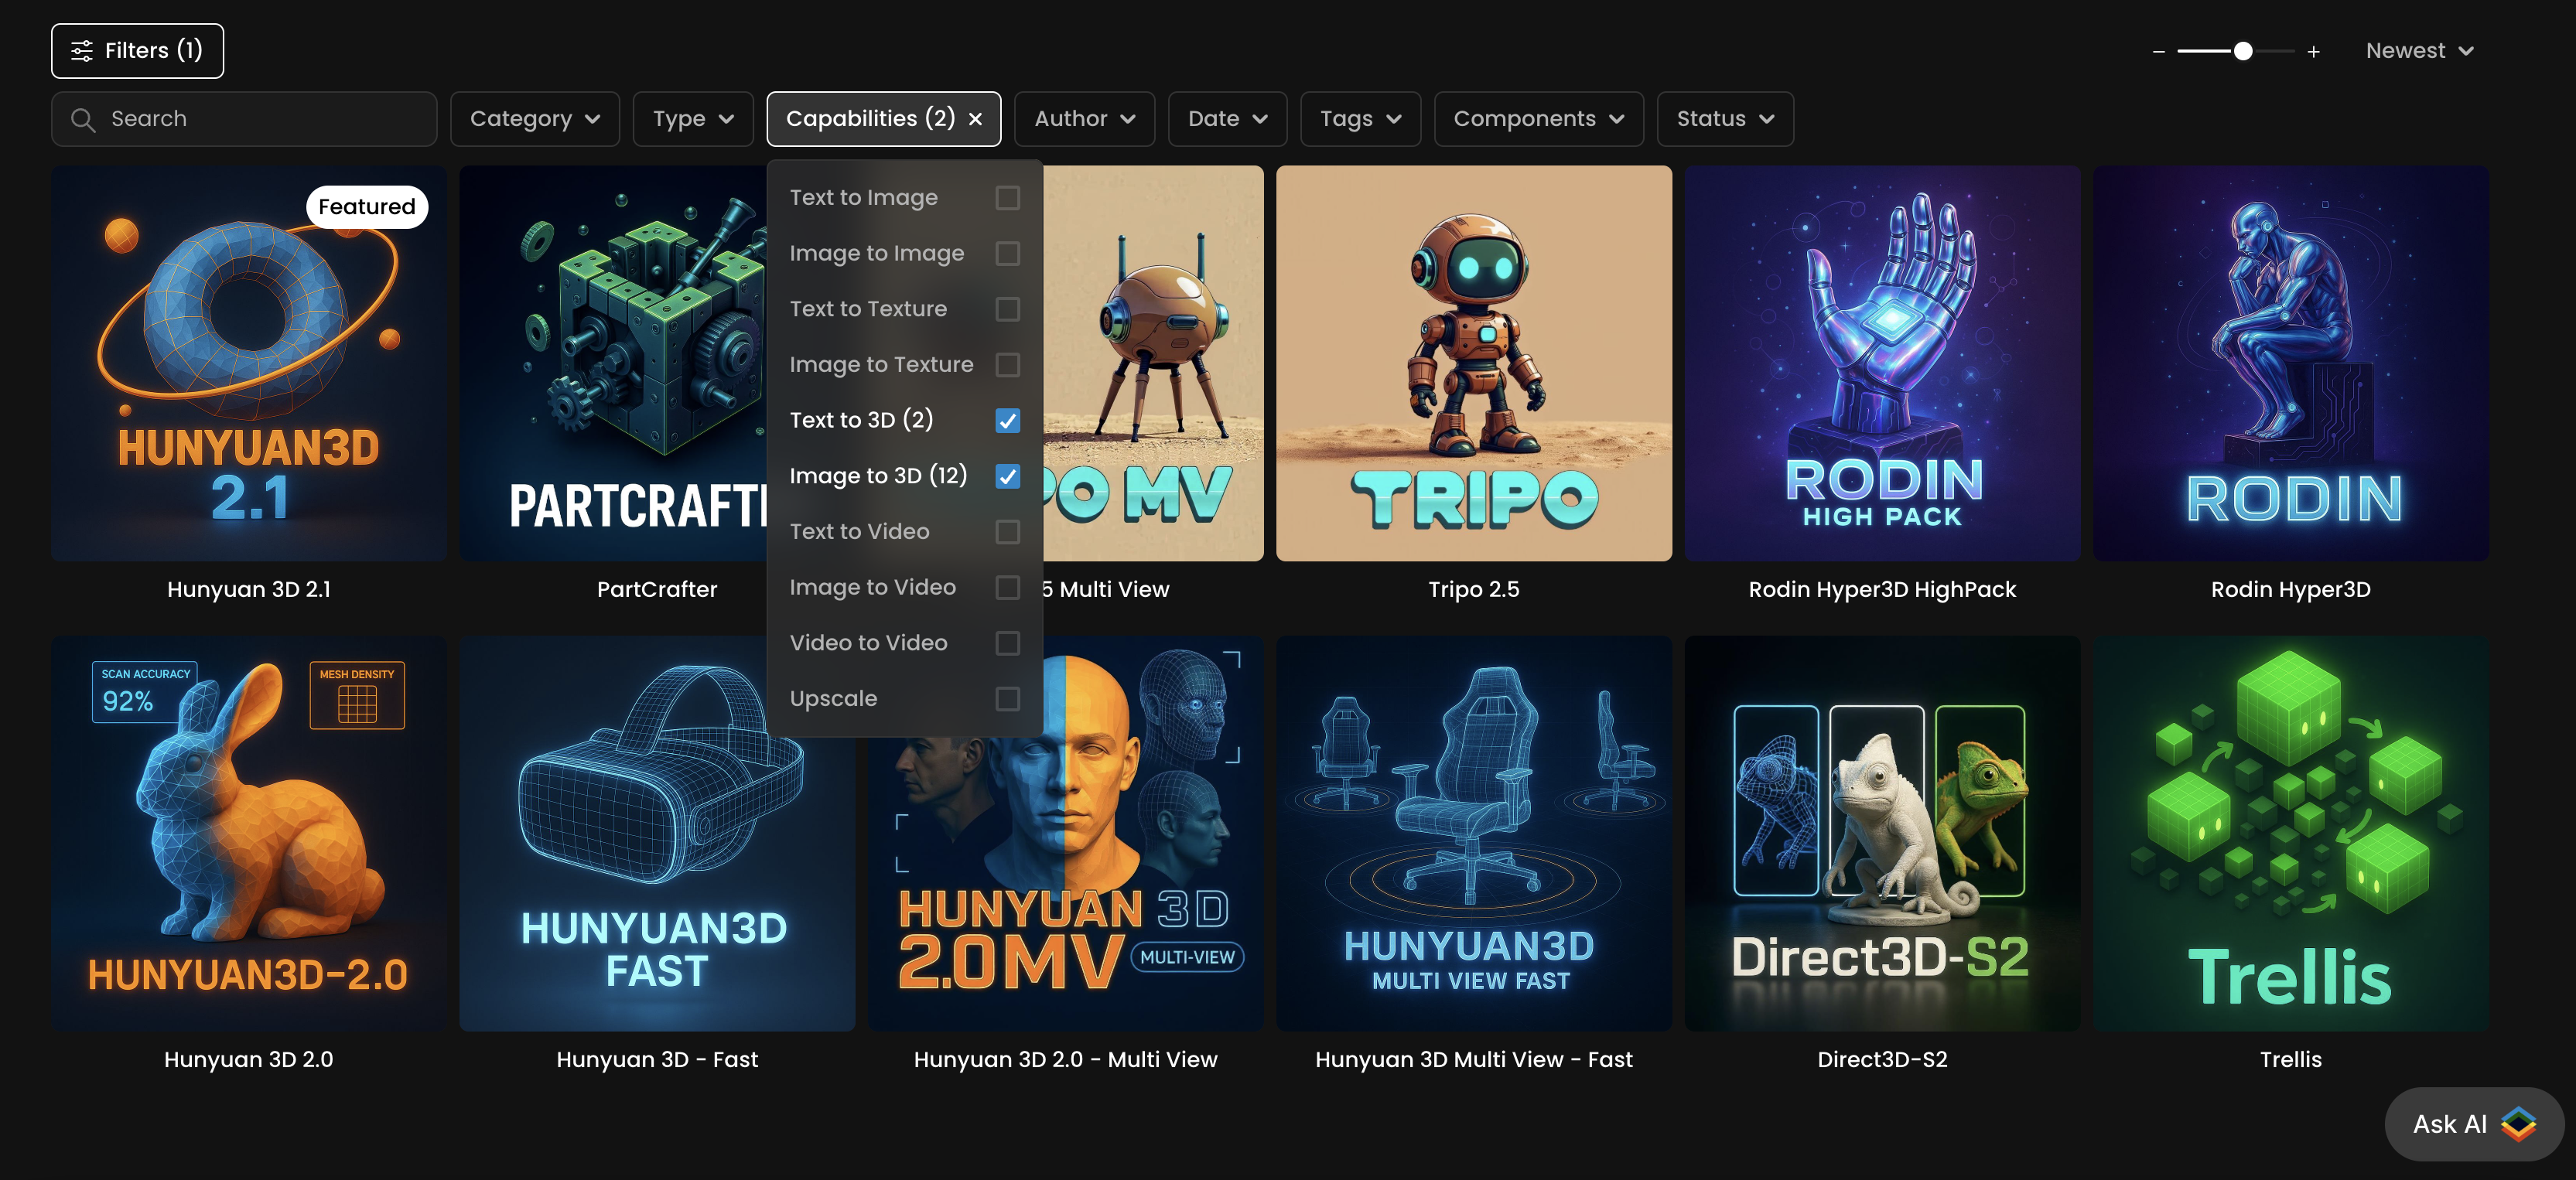Click the Rodin Hyper3D title text
2576x1180 pixels.
coord(2290,589)
